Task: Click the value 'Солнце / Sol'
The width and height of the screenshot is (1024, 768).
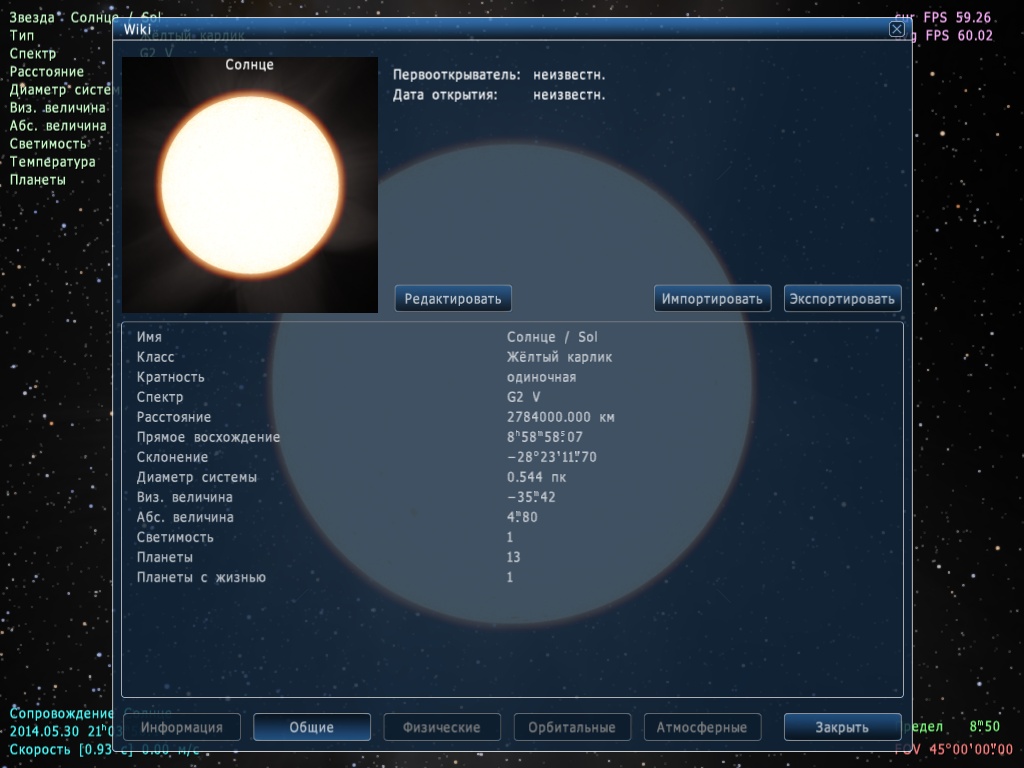Action: (552, 337)
